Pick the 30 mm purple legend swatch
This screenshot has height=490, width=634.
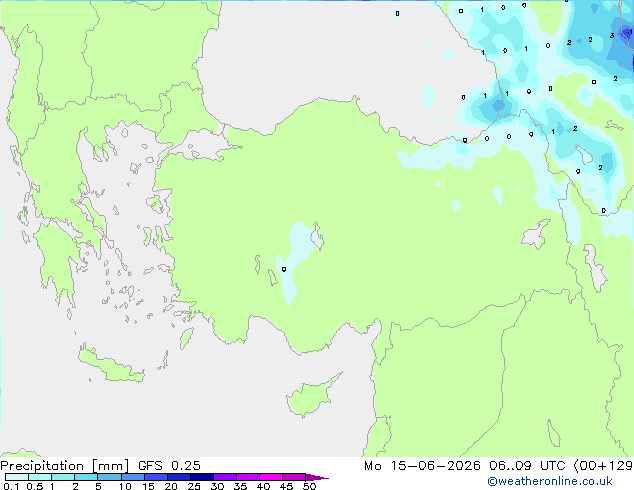pyautogui.click(x=224, y=477)
